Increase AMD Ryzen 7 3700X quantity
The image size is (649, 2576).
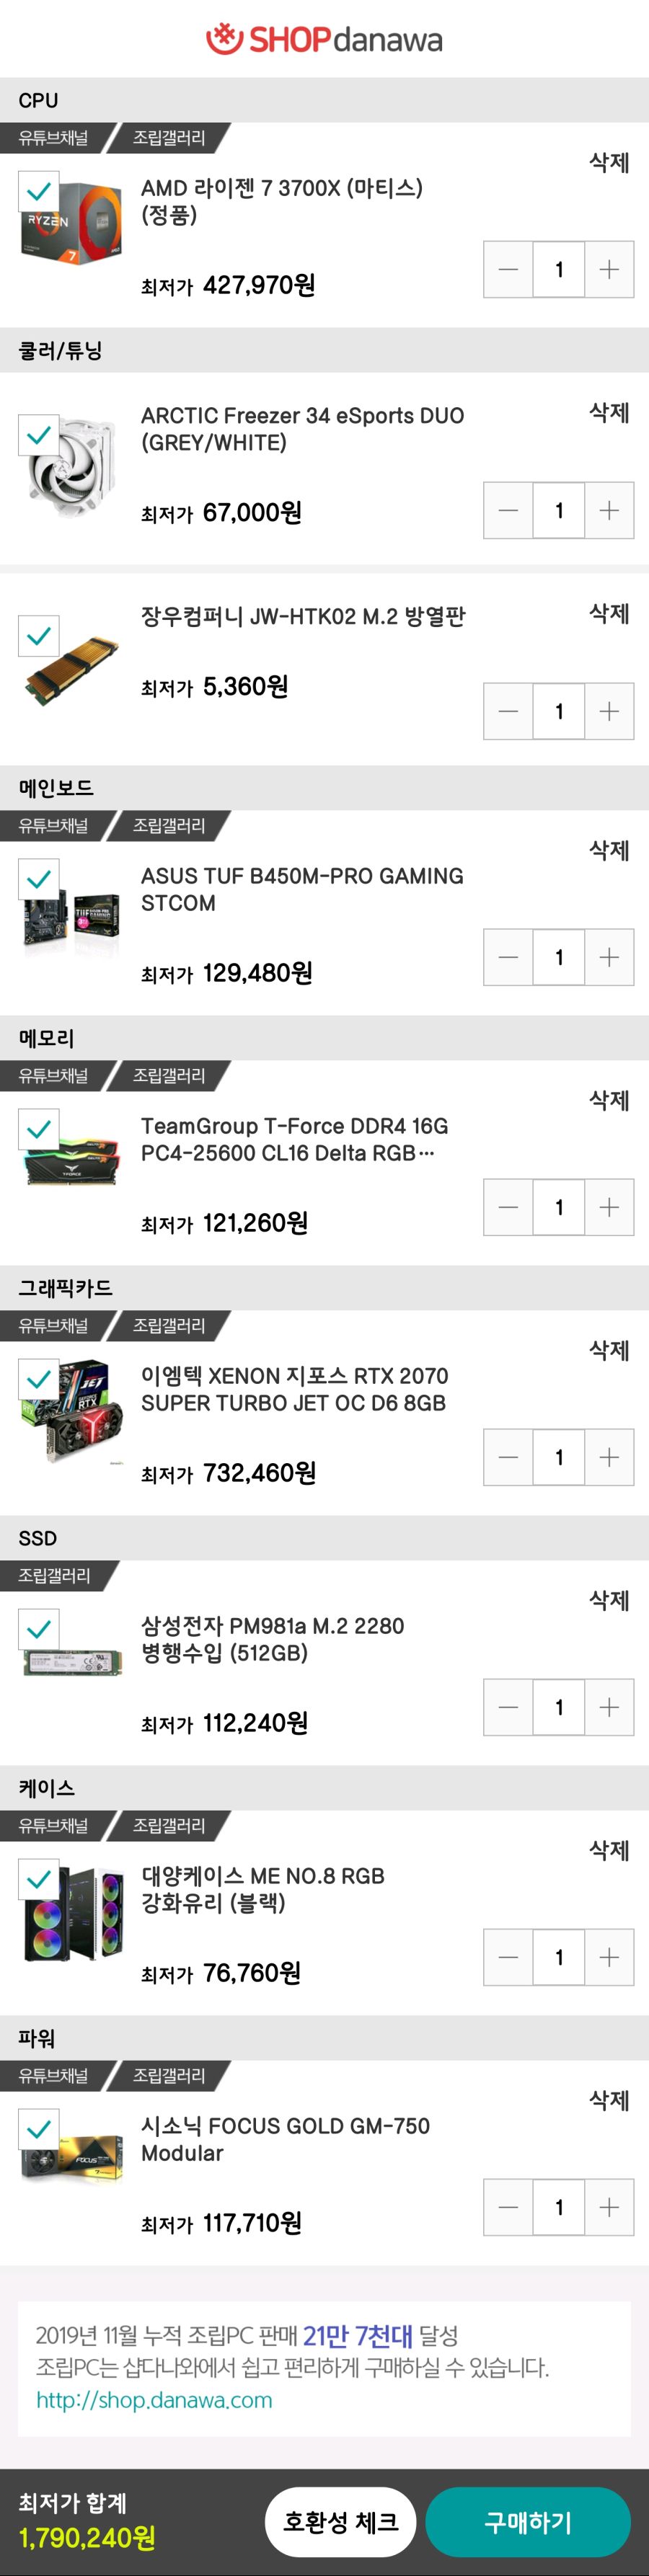608,270
